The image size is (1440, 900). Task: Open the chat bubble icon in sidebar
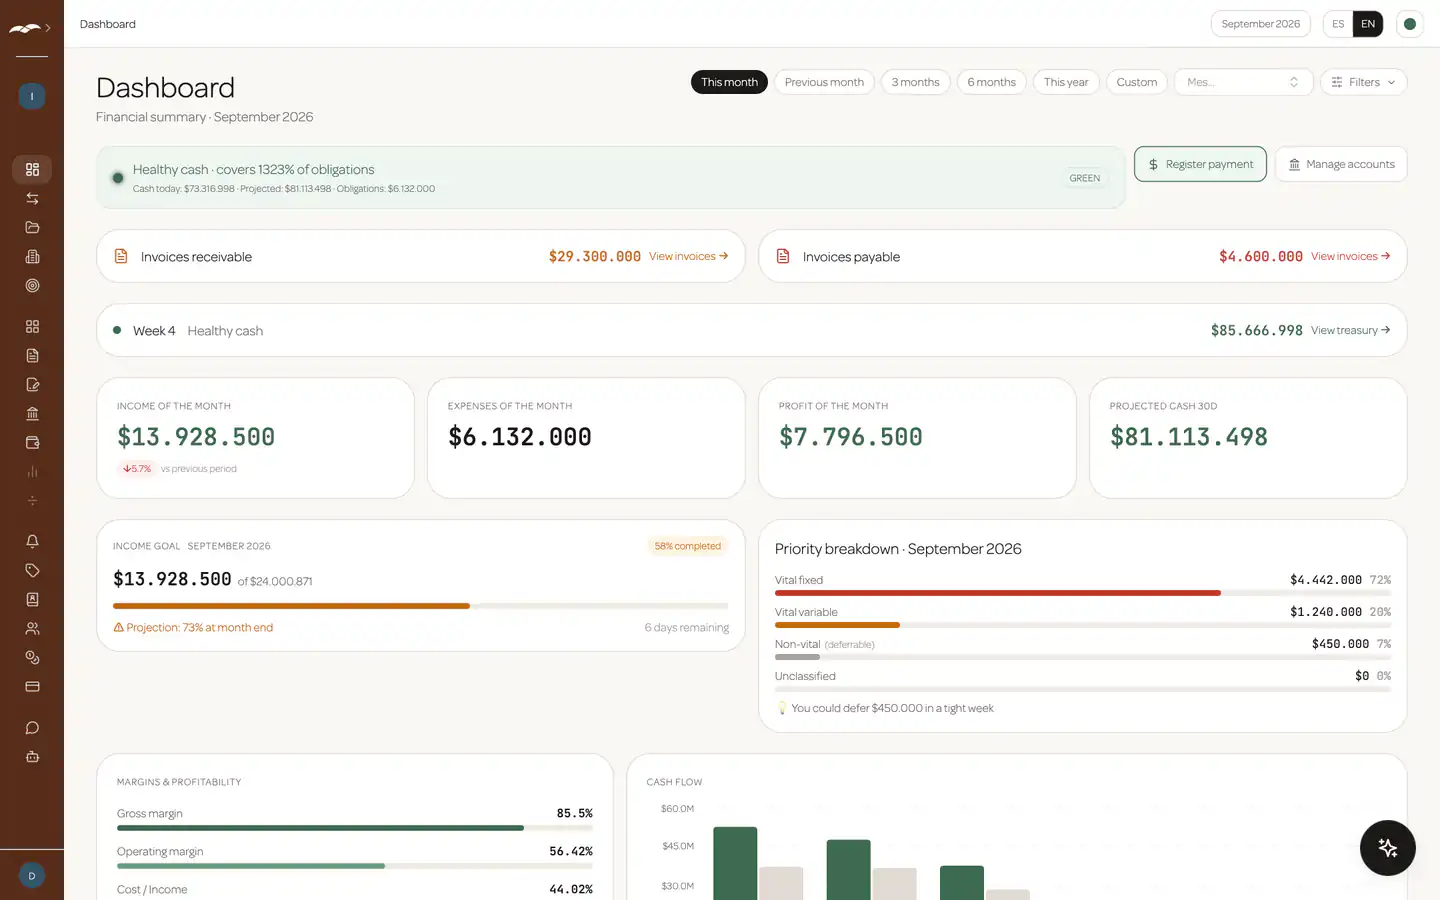[32, 727]
